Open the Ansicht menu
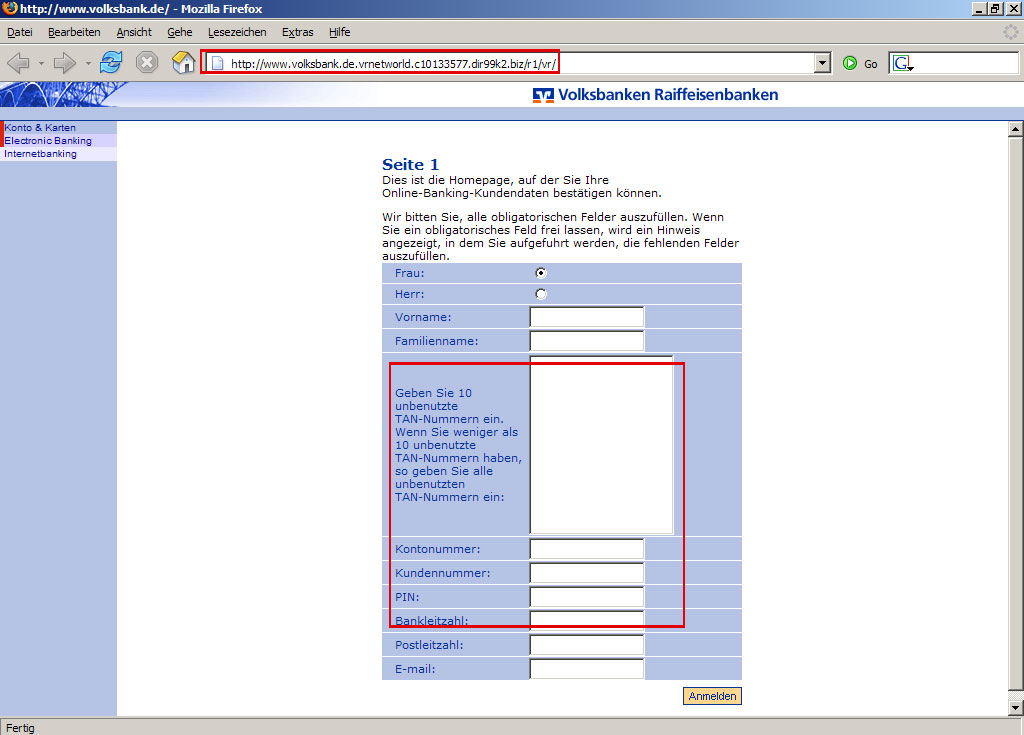The height and width of the screenshot is (735, 1024). tap(134, 32)
